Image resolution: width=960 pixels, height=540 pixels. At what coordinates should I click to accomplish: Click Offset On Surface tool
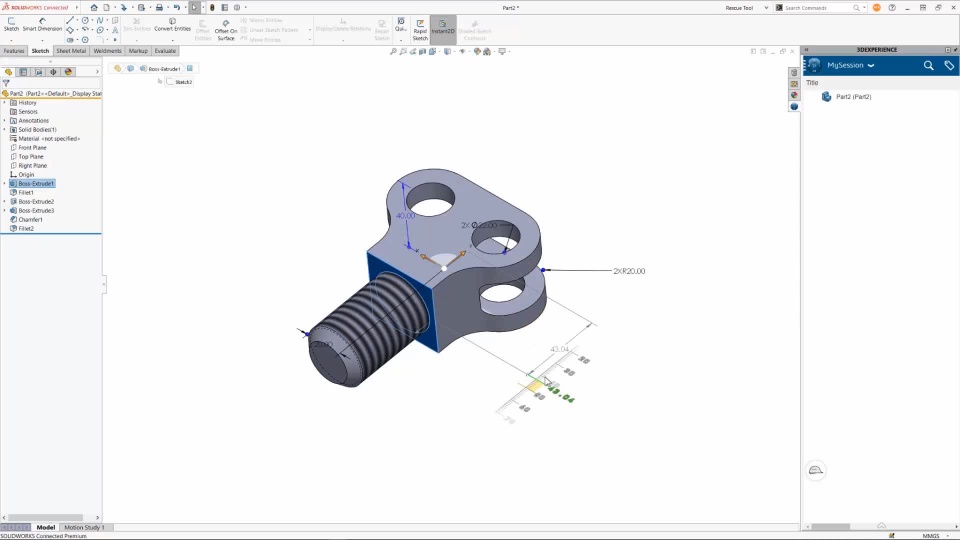tap(225, 29)
